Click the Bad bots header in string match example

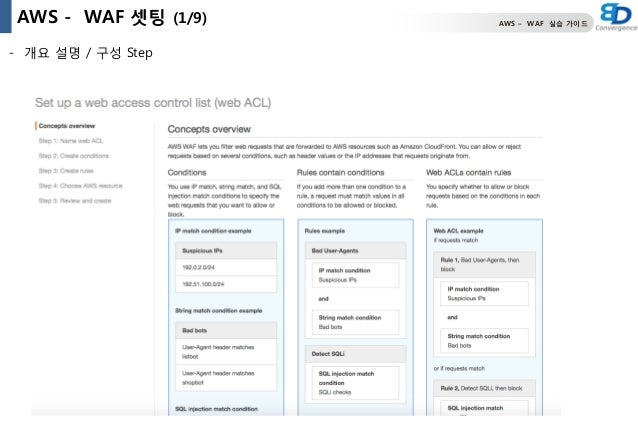click(226, 330)
